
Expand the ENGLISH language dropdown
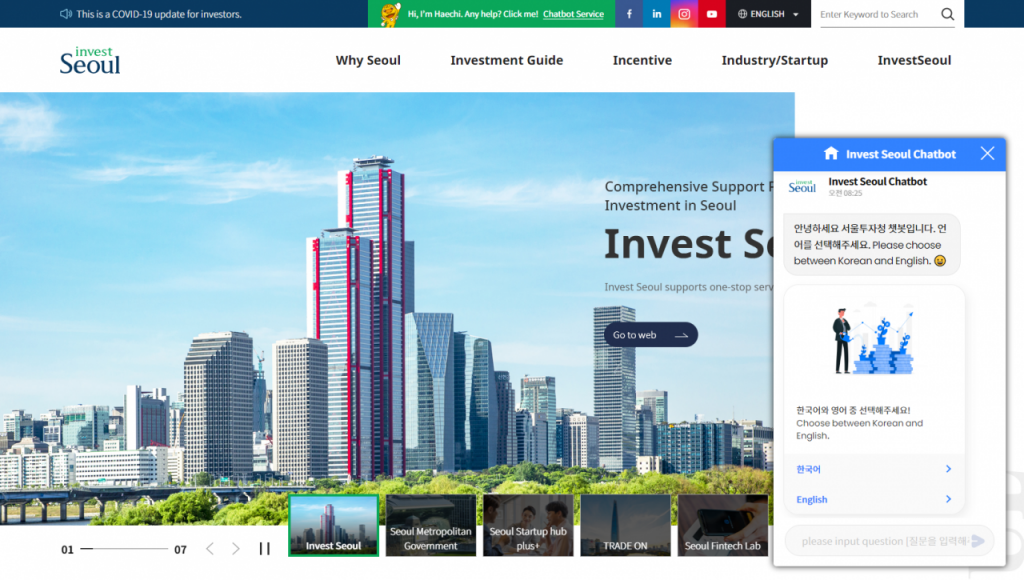[768, 14]
